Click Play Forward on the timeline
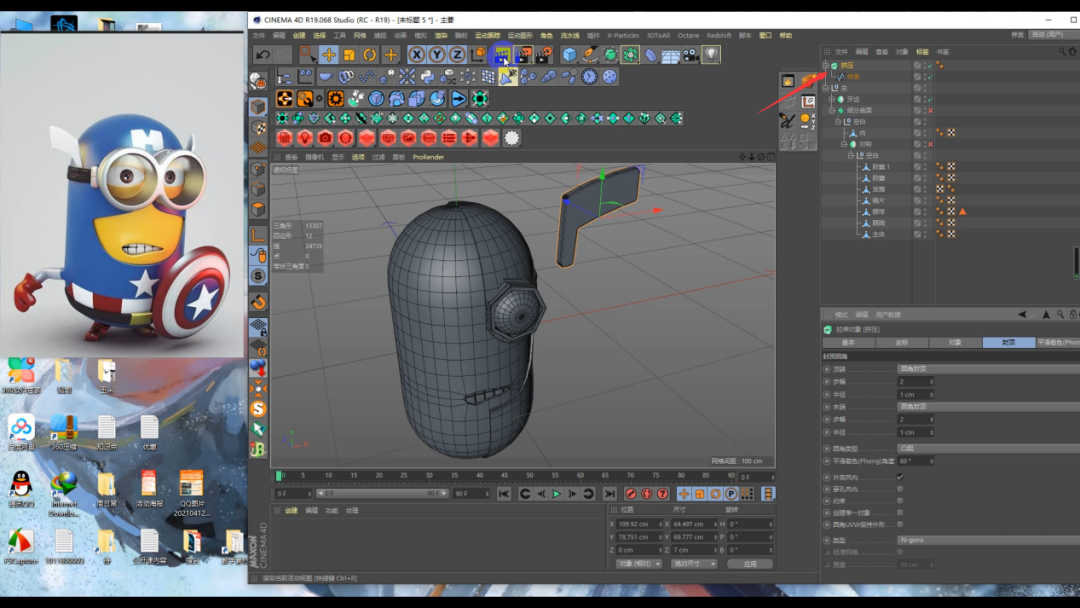The image size is (1080, 608). click(557, 494)
